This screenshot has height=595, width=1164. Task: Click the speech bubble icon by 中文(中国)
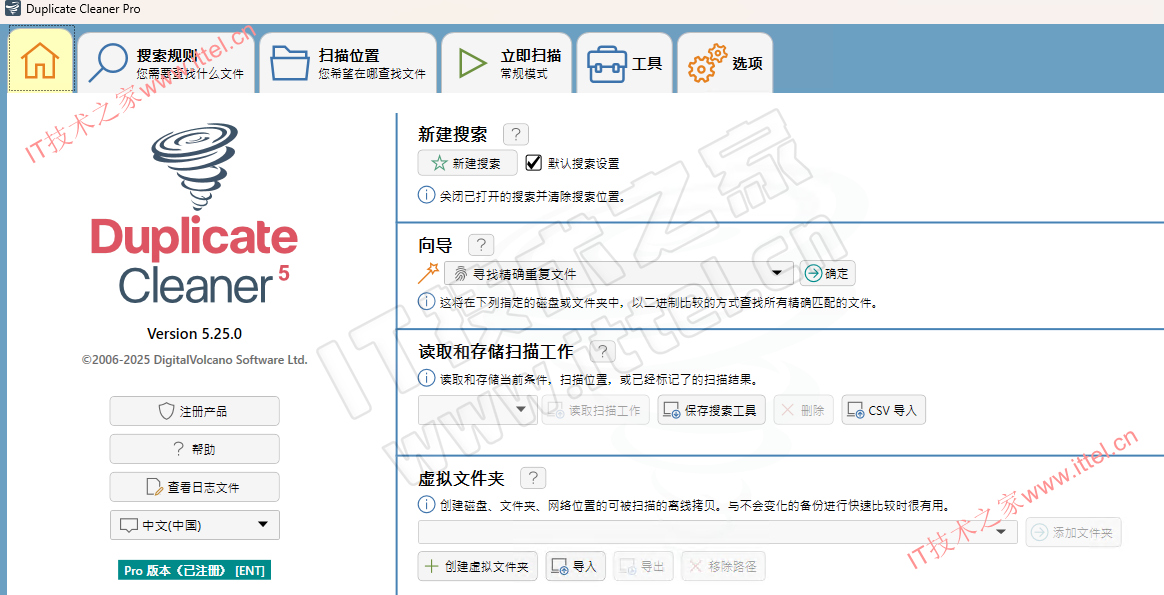pos(128,526)
